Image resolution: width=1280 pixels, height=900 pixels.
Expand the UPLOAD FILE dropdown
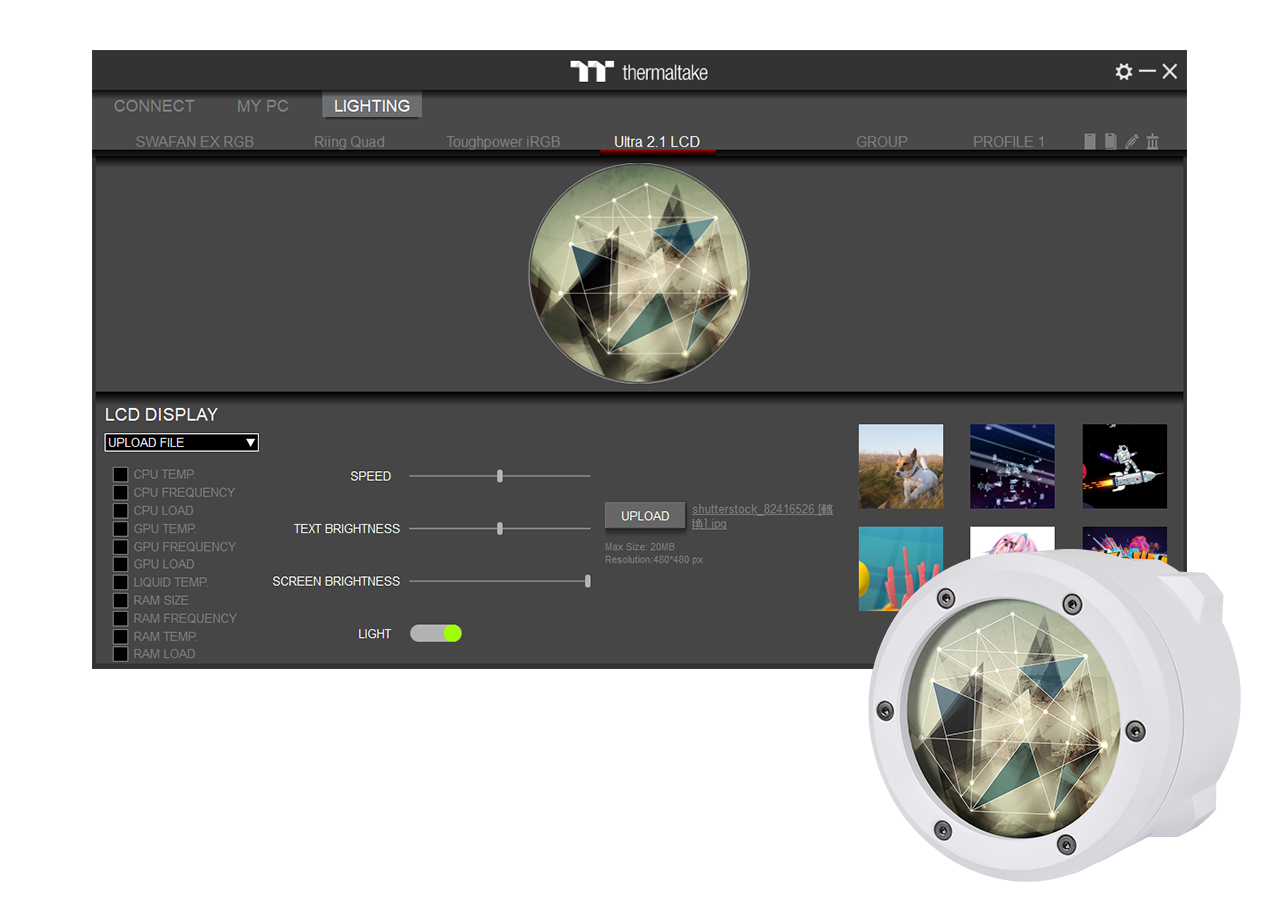click(x=181, y=442)
